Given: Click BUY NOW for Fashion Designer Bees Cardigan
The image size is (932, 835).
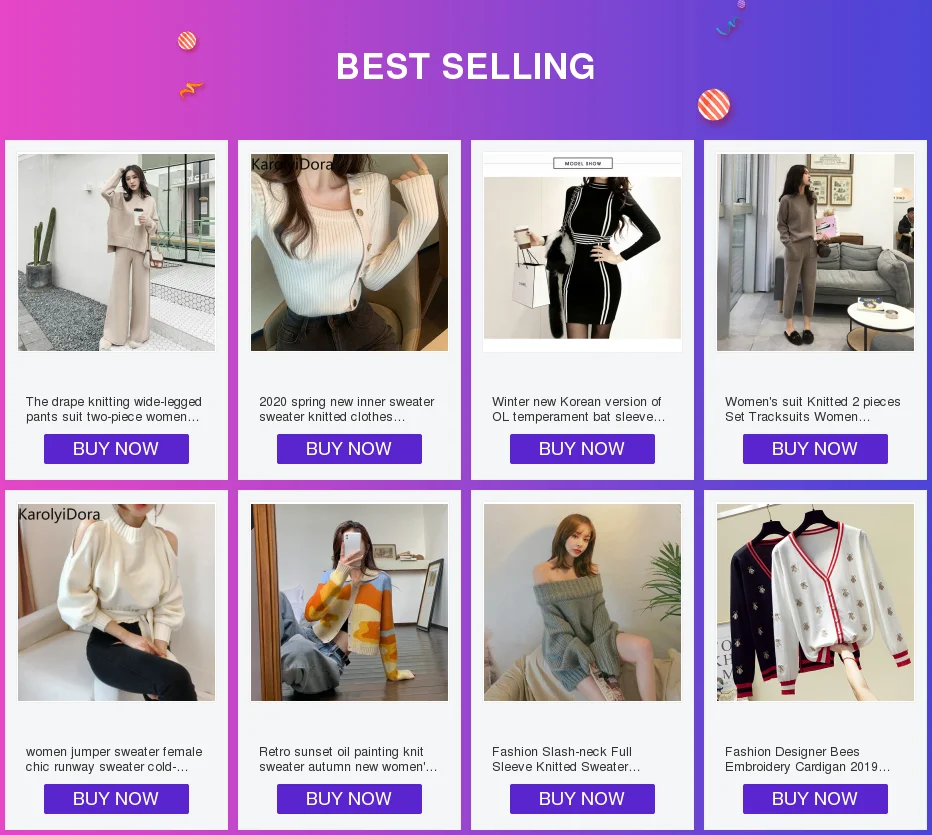Looking at the screenshot, I should [815, 799].
